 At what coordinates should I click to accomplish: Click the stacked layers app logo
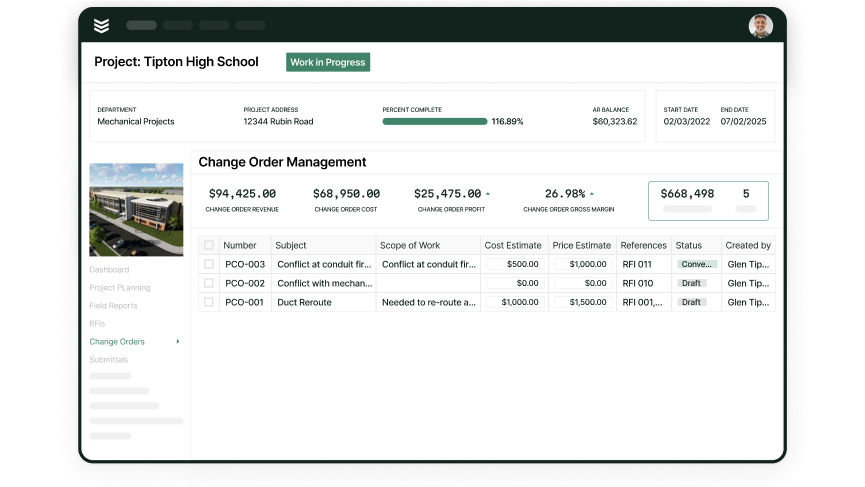coord(101,25)
